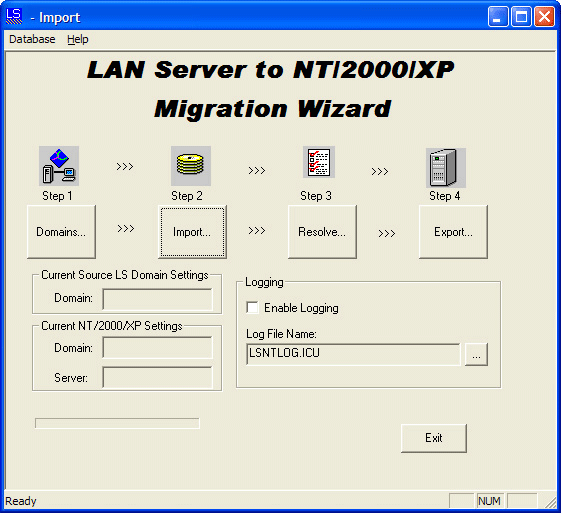Click the LS application icon in title bar

coord(14,16)
